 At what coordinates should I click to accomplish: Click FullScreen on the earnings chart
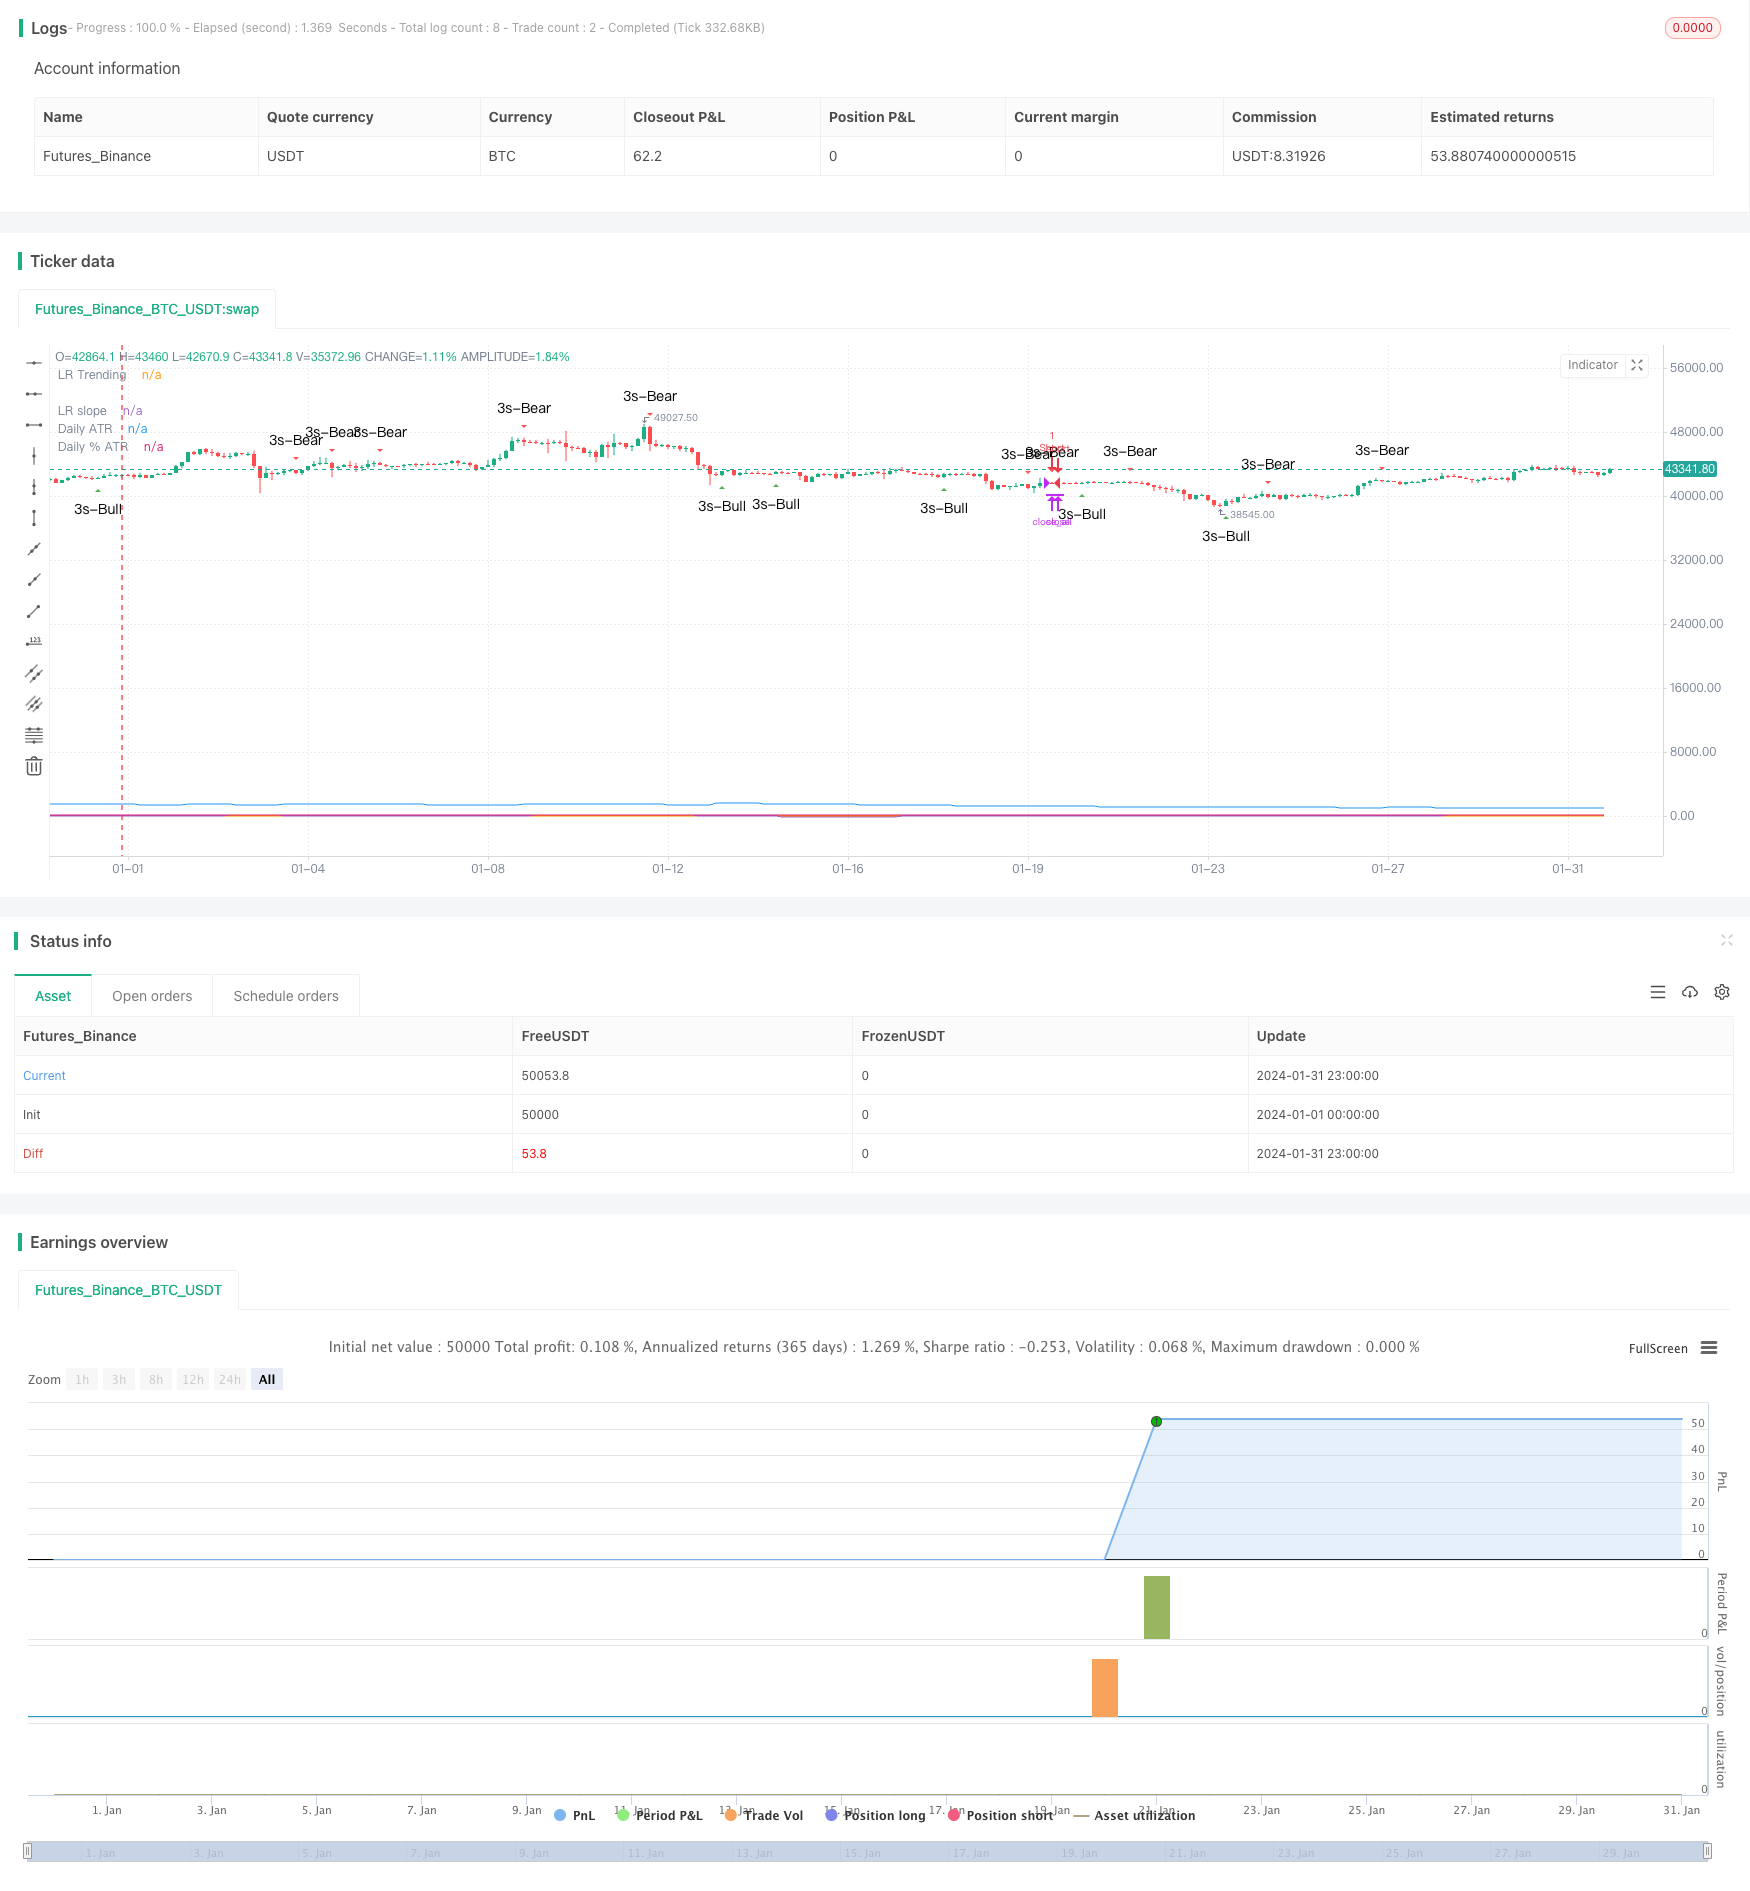[1658, 1349]
